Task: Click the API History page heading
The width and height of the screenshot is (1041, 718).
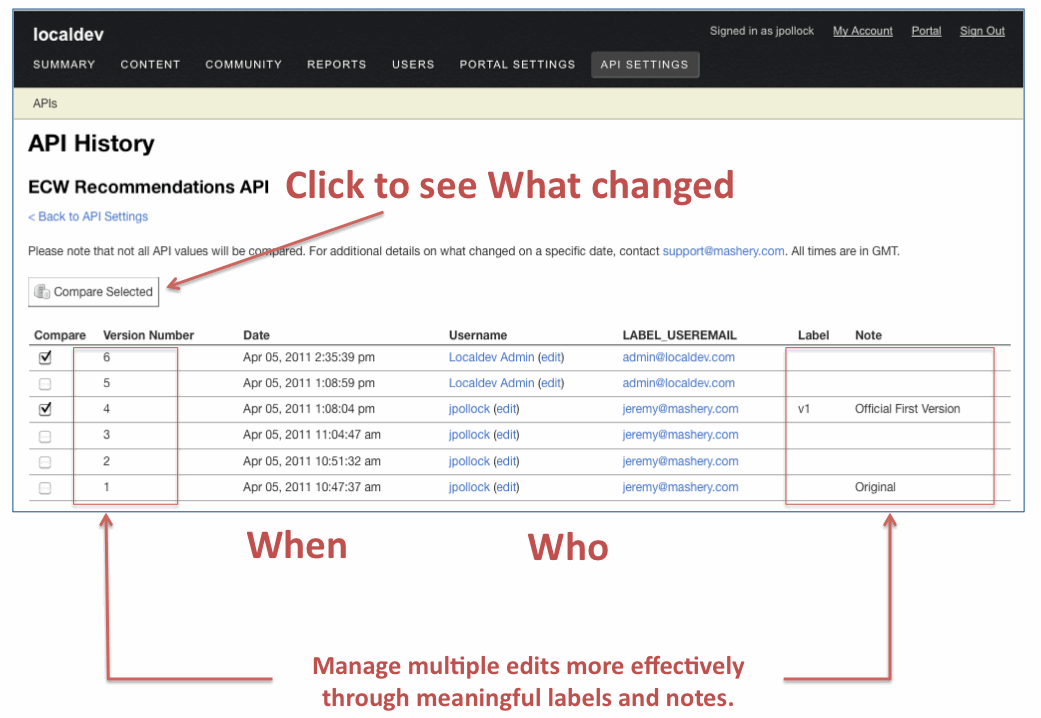Action: pyautogui.click(x=91, y=143)
